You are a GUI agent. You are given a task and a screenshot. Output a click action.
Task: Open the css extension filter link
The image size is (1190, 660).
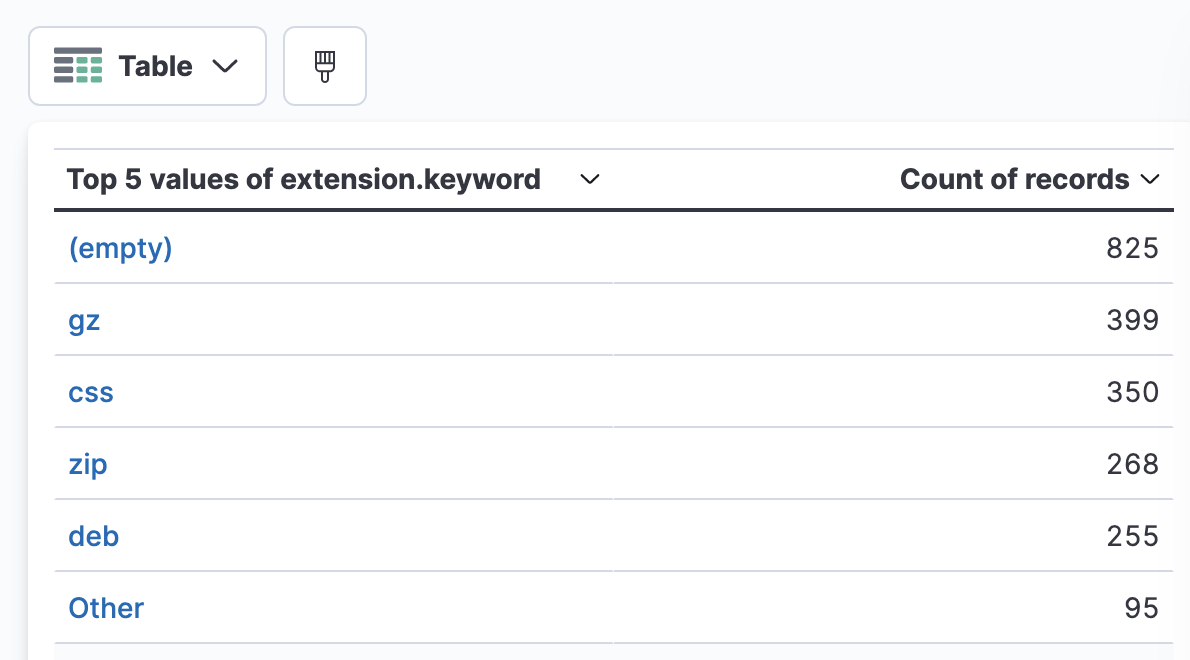[90, 392]
